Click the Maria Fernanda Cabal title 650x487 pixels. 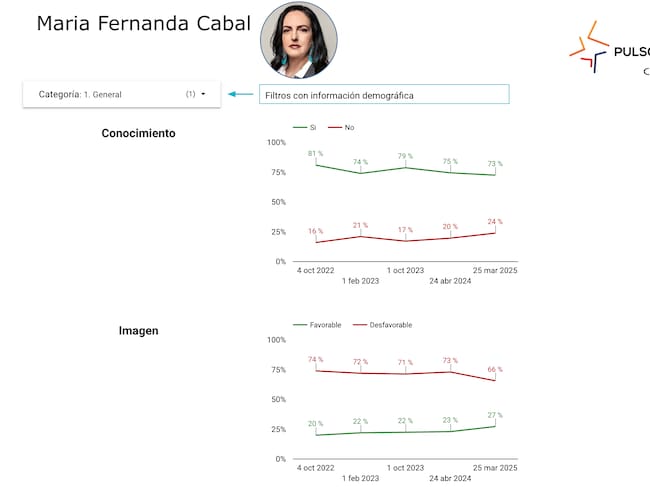(x=143, y=23)
